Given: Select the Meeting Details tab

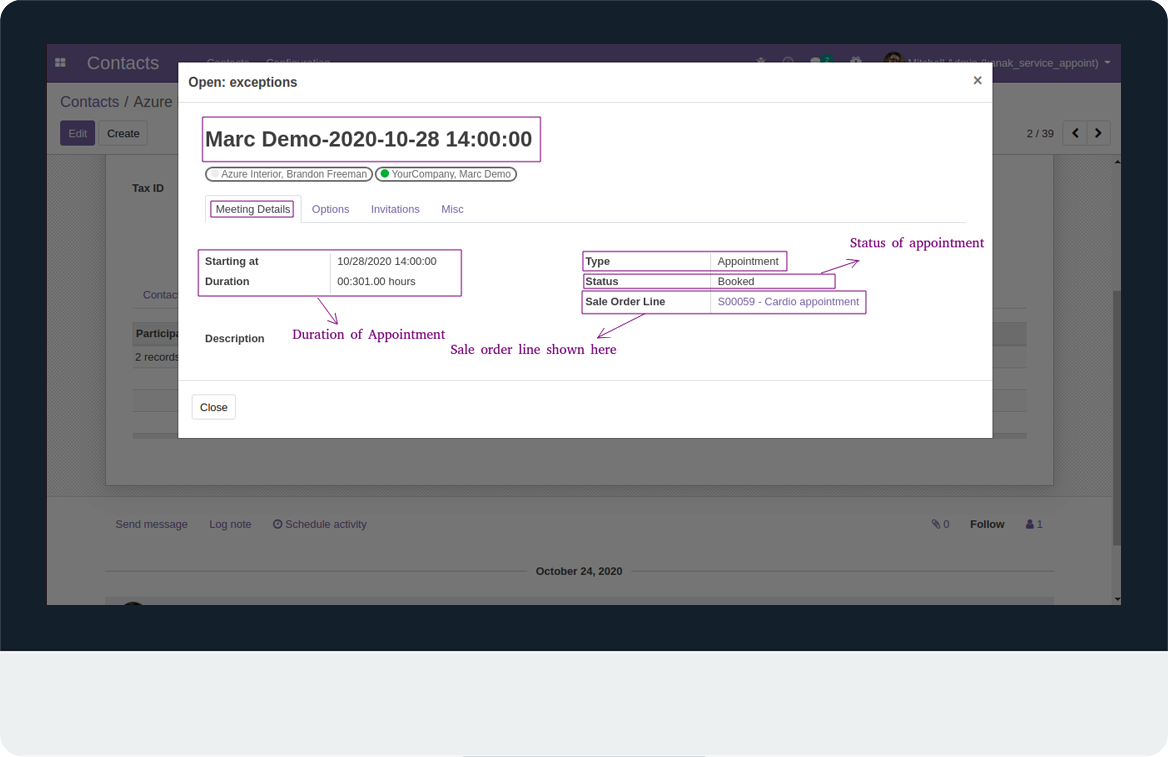Looking at the screenshot, I should 253,209.
